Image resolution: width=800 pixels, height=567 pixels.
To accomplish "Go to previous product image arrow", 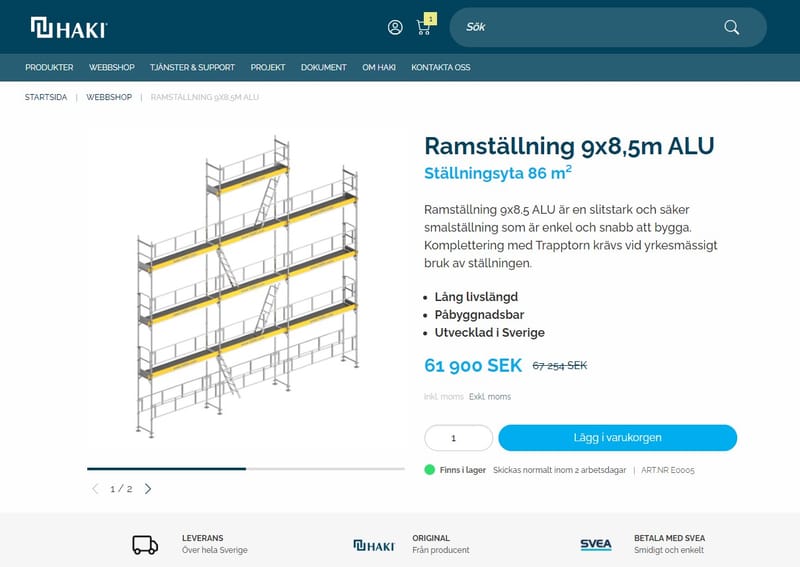I will pyautogui.click(x=95, y=489).
